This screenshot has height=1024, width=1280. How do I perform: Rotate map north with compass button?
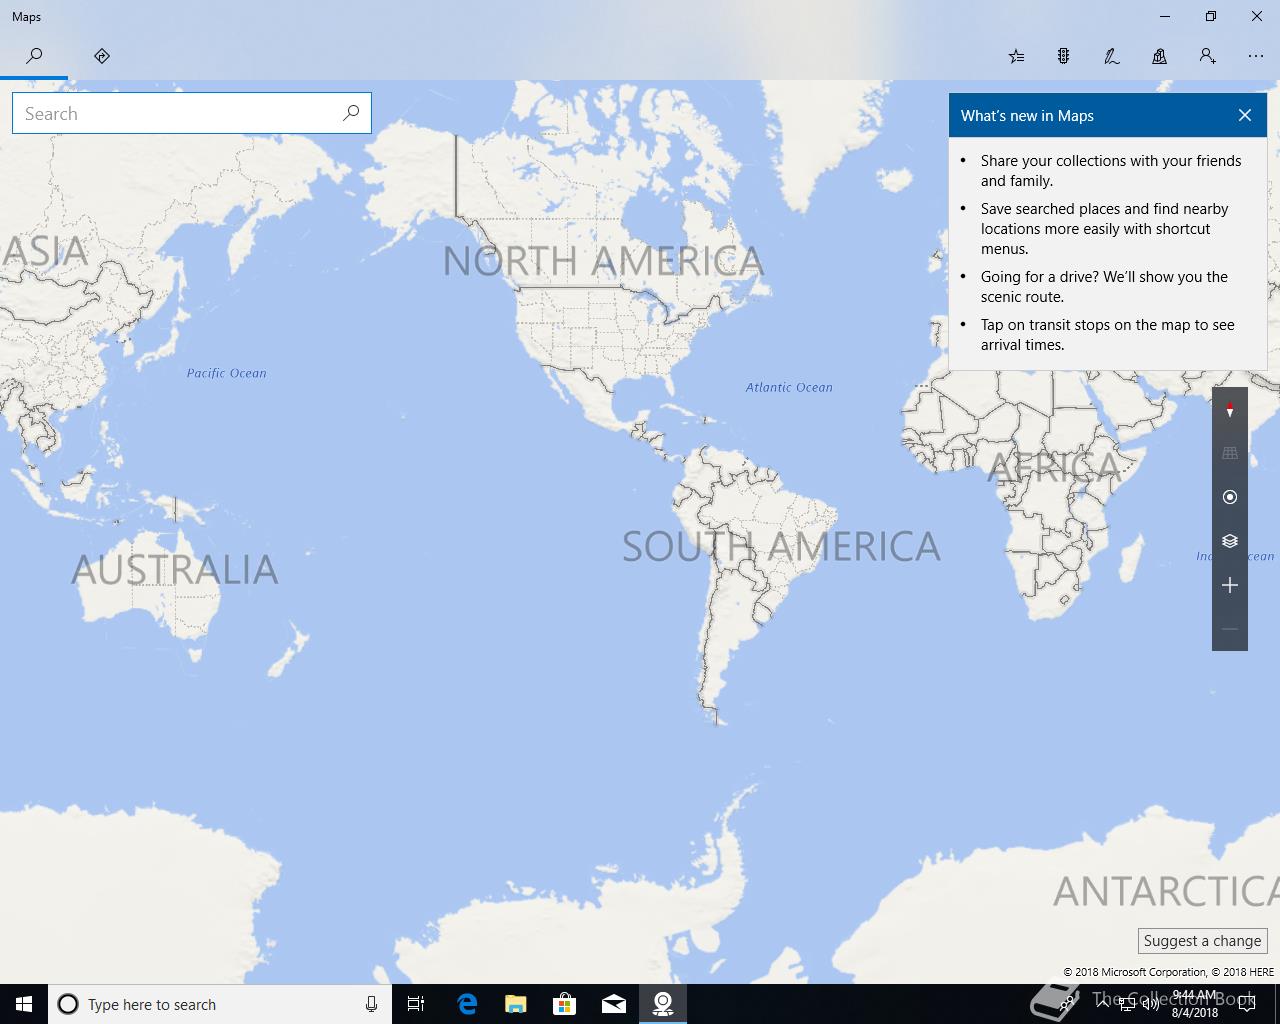pos(1230,409)
